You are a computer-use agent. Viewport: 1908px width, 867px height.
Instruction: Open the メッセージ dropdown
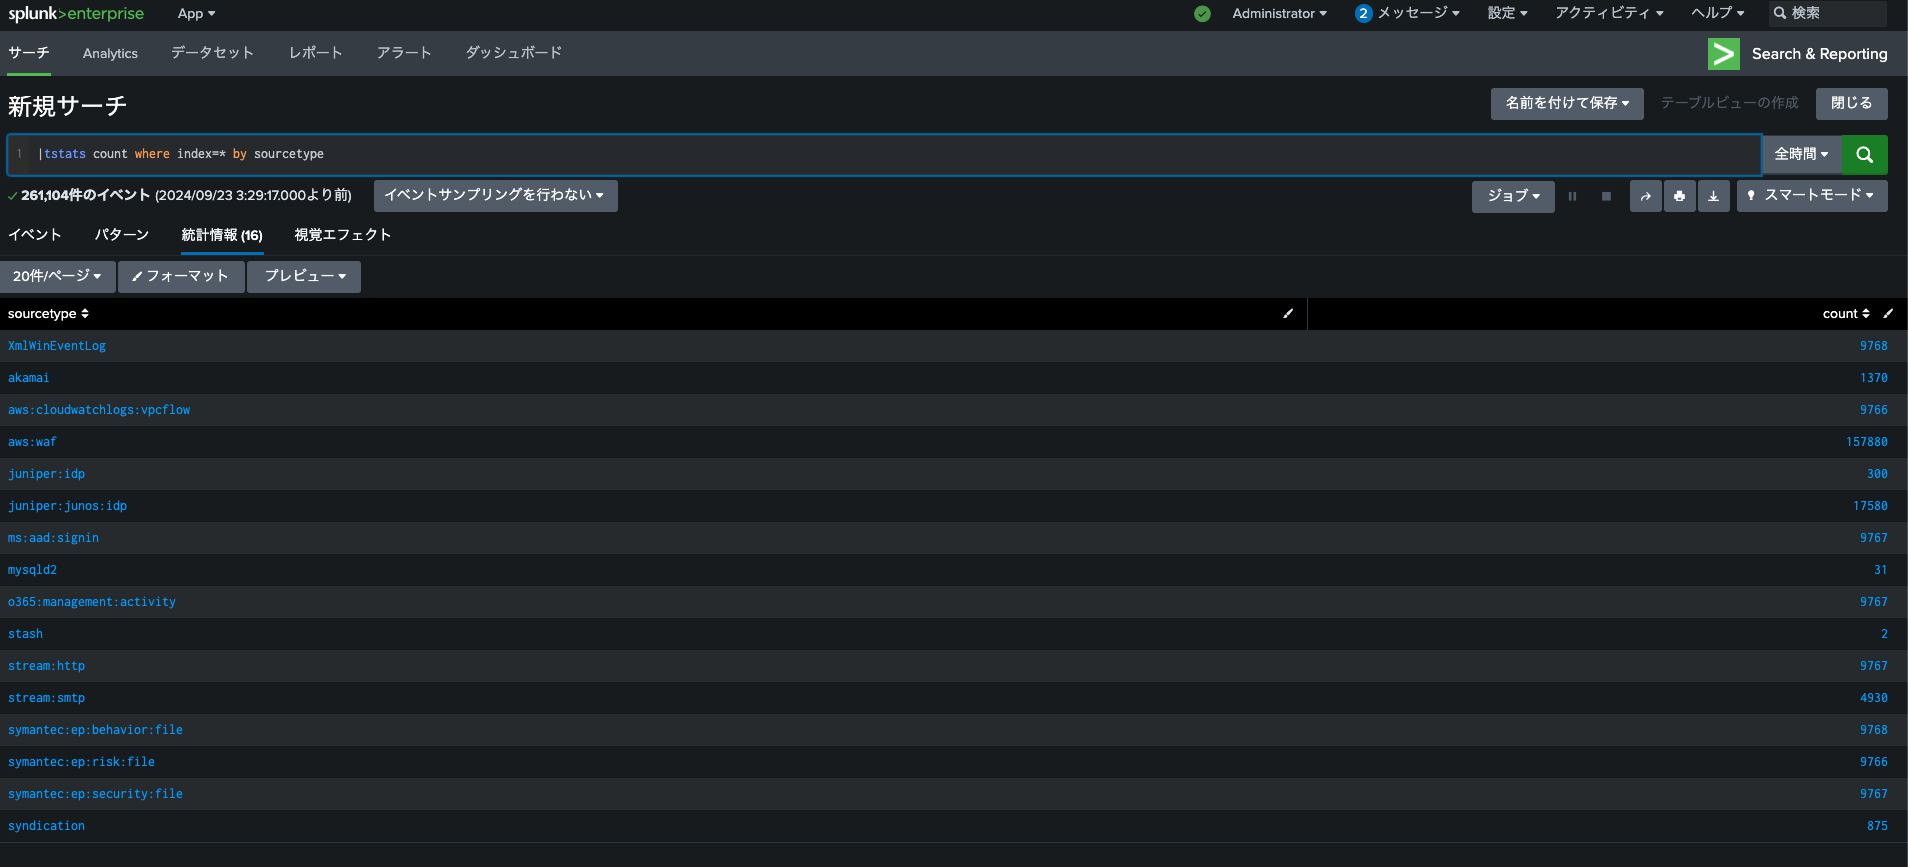click(1418, 14)
